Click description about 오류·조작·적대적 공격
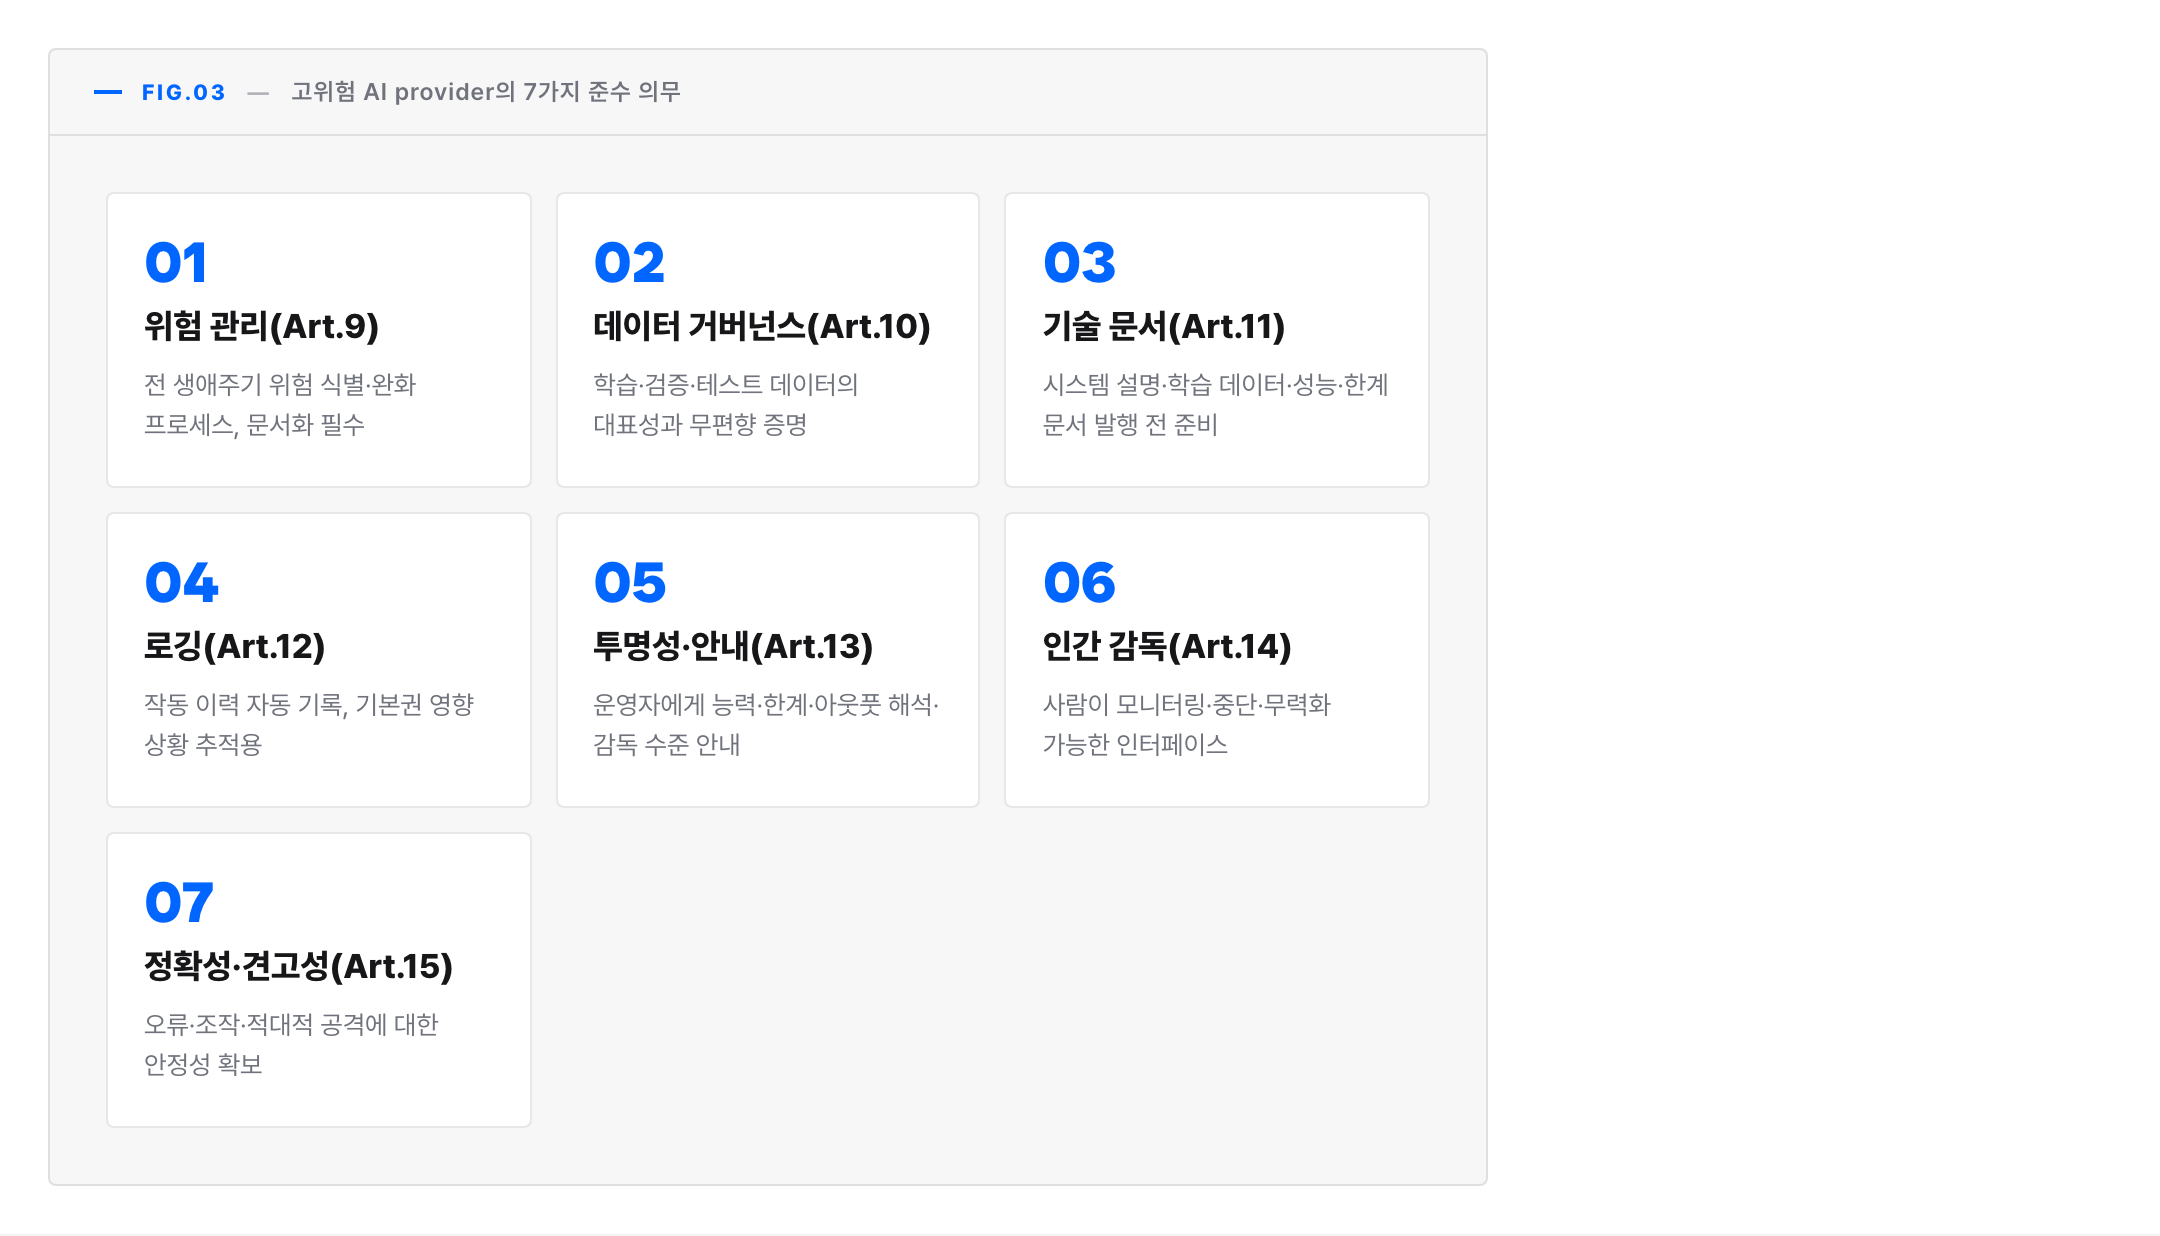 tap(291, 1045)
